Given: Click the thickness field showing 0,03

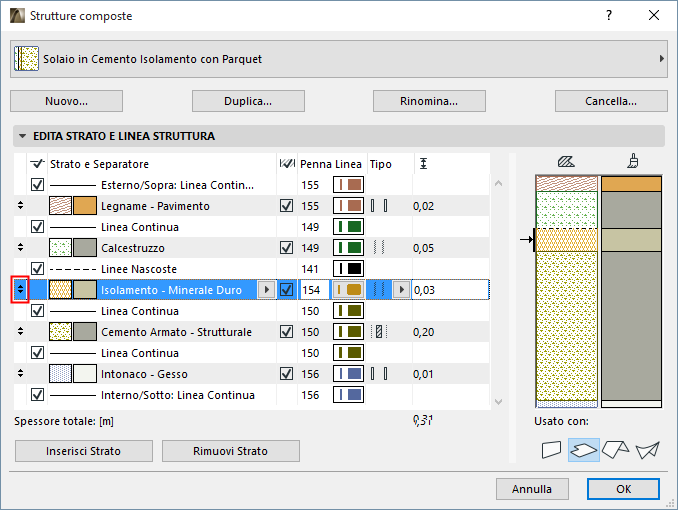Looking at the screenshot, I should tap(450, 290).
